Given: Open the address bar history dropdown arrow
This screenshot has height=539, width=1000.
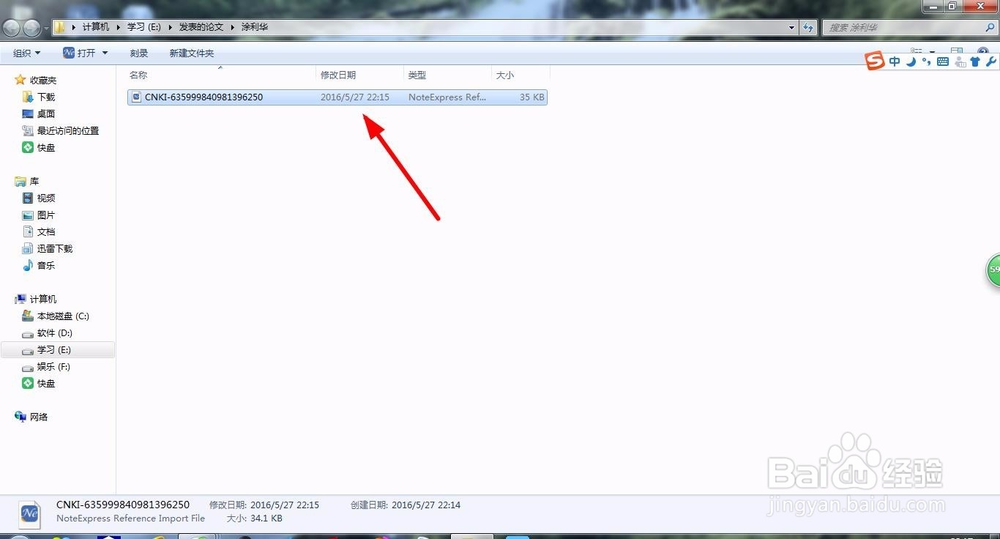Looking at the screenshot, I should pos(791,27).
